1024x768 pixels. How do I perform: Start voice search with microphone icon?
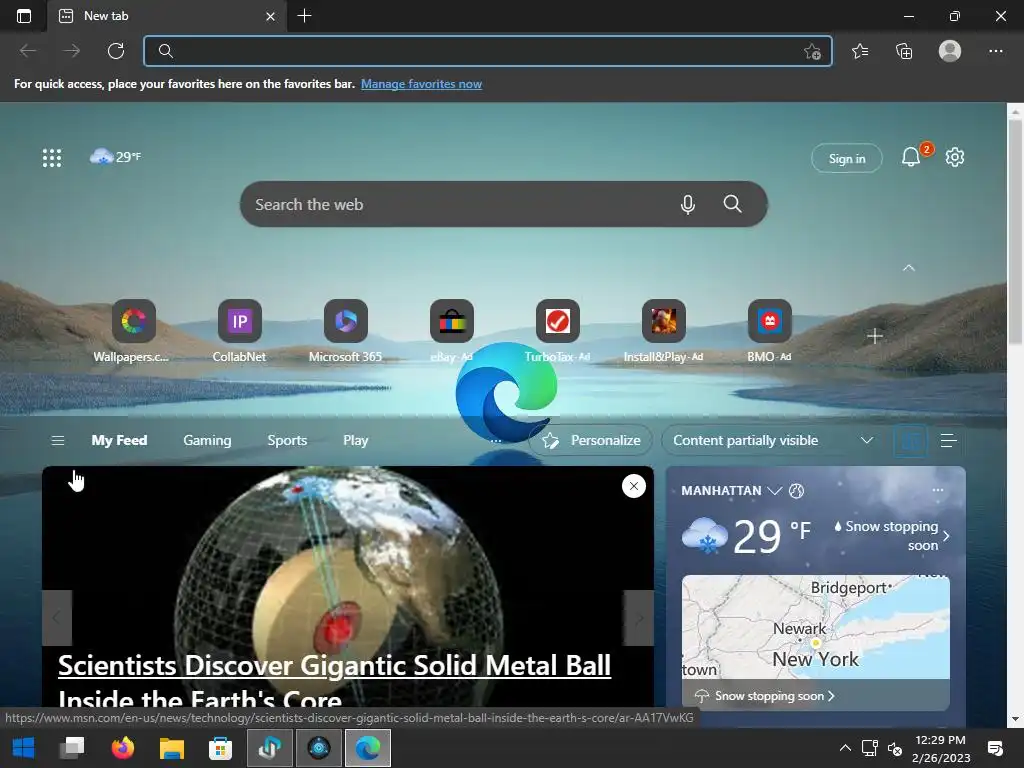687,204
